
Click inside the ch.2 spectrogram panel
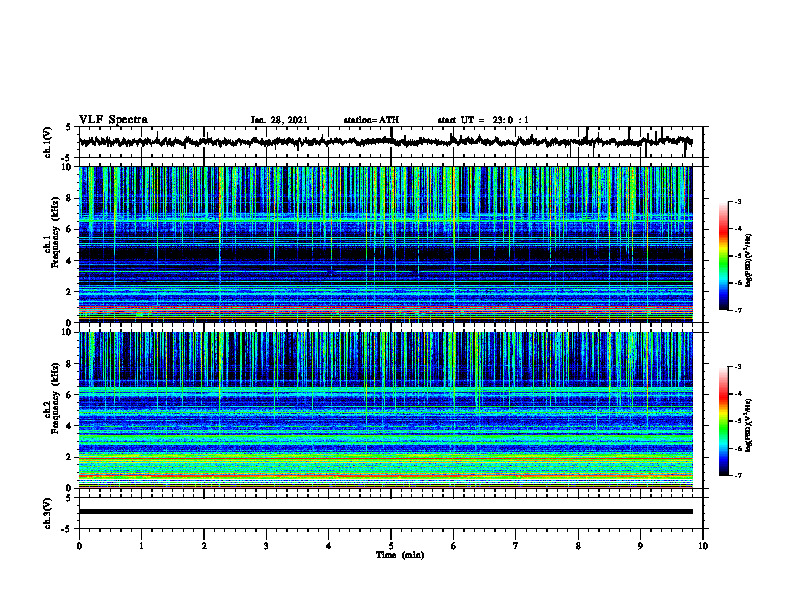385,410
